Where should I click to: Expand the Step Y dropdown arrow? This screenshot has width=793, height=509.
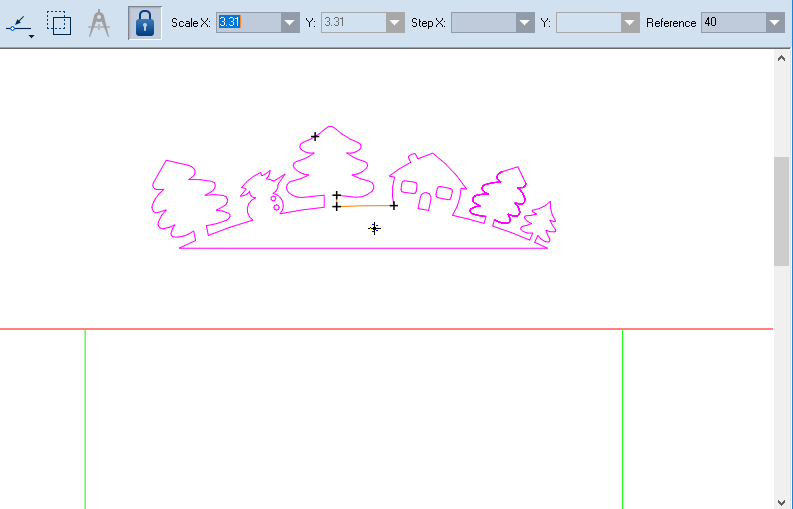click(629, 22)
